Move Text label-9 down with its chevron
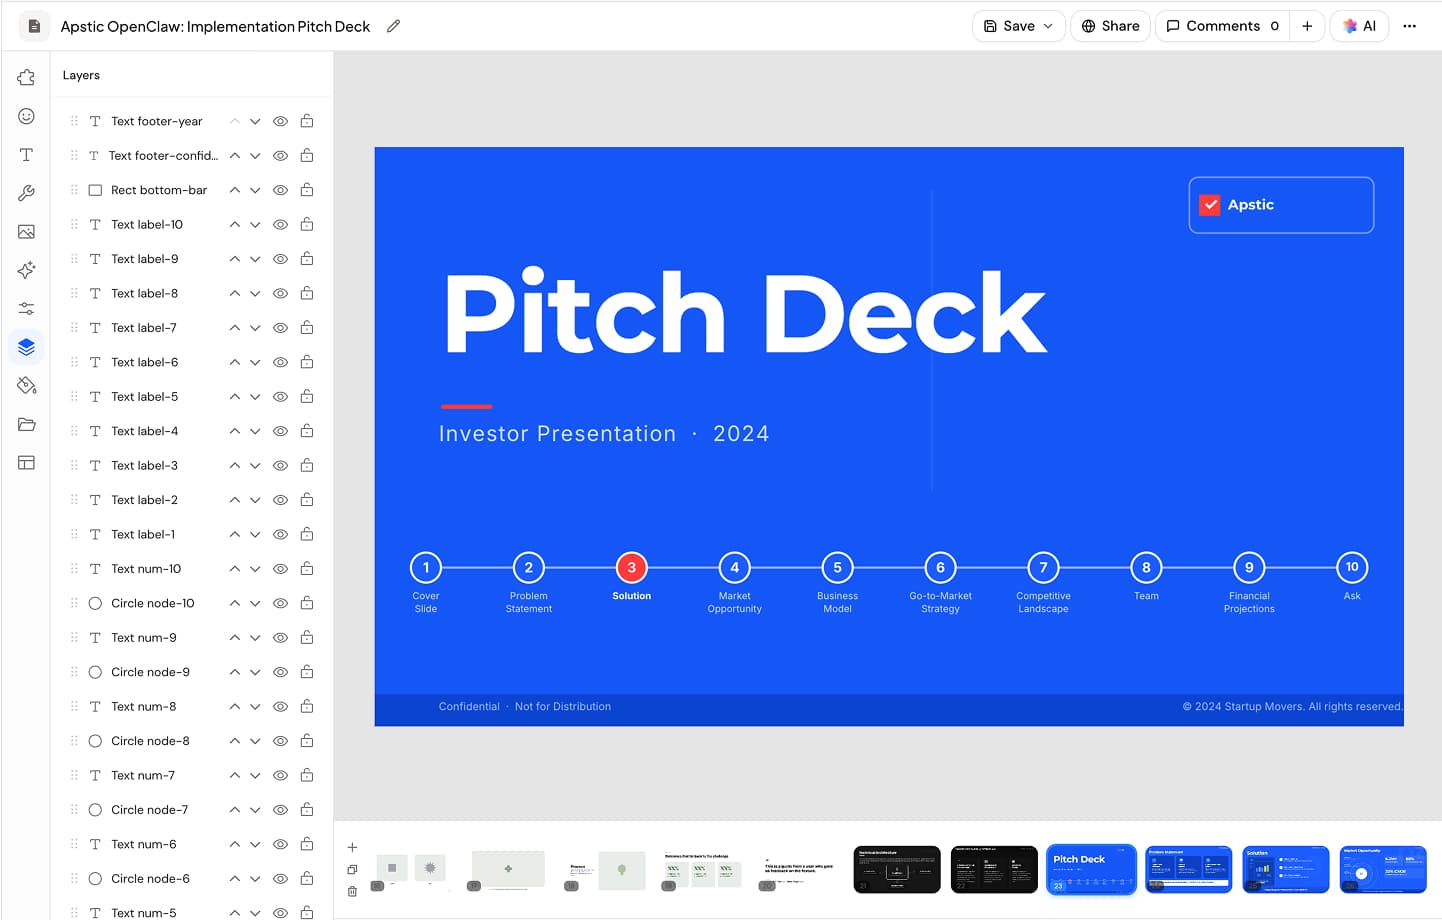 pyautogui.click(x=255, y=258)
